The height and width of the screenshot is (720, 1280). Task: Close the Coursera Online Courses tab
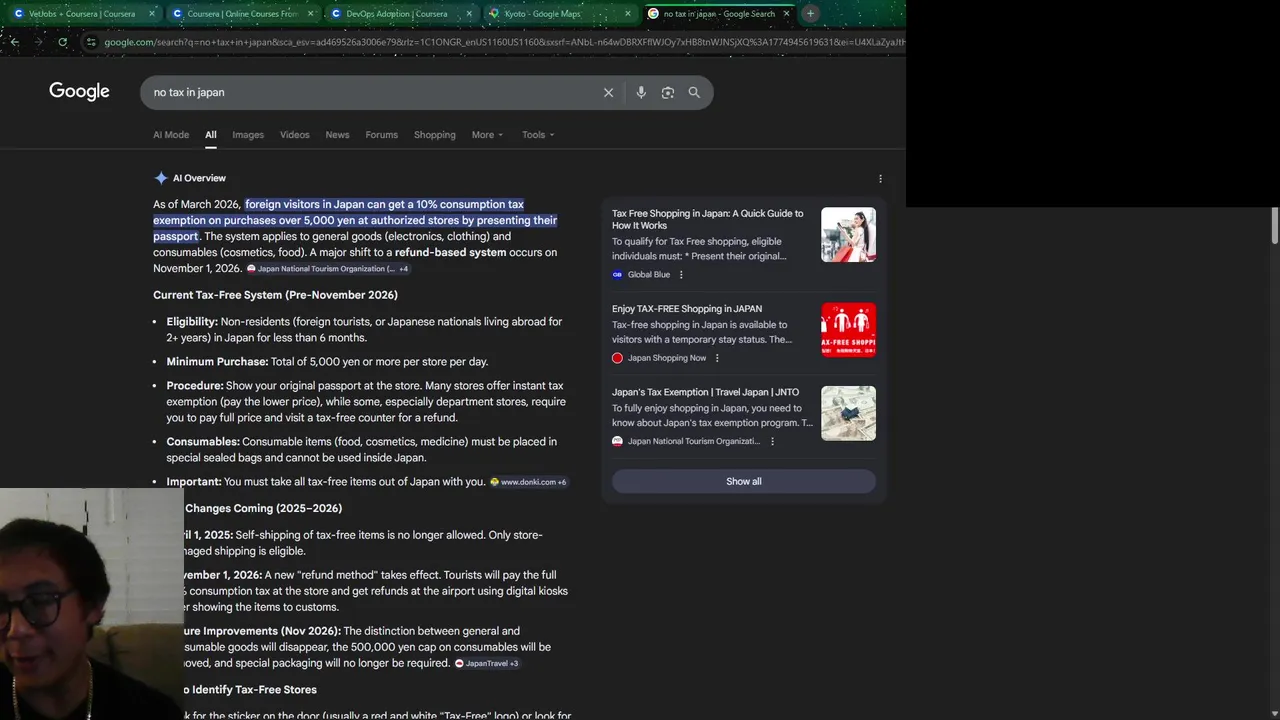tap(311, 14)
